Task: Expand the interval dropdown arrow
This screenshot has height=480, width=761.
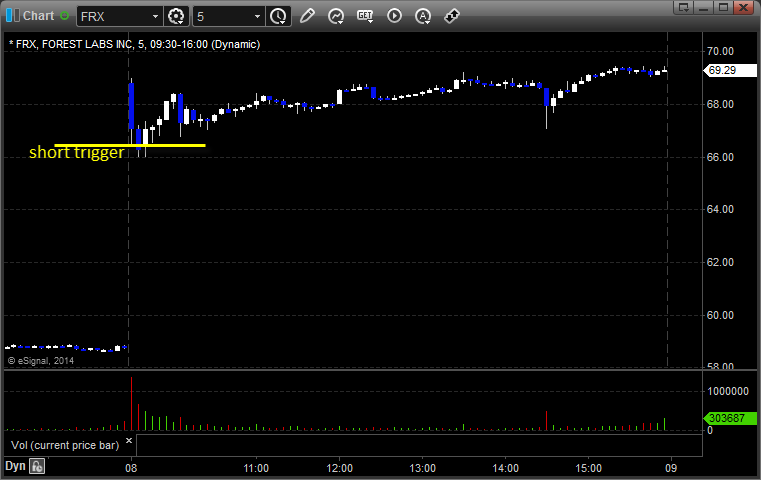Action: coord(258,17)
